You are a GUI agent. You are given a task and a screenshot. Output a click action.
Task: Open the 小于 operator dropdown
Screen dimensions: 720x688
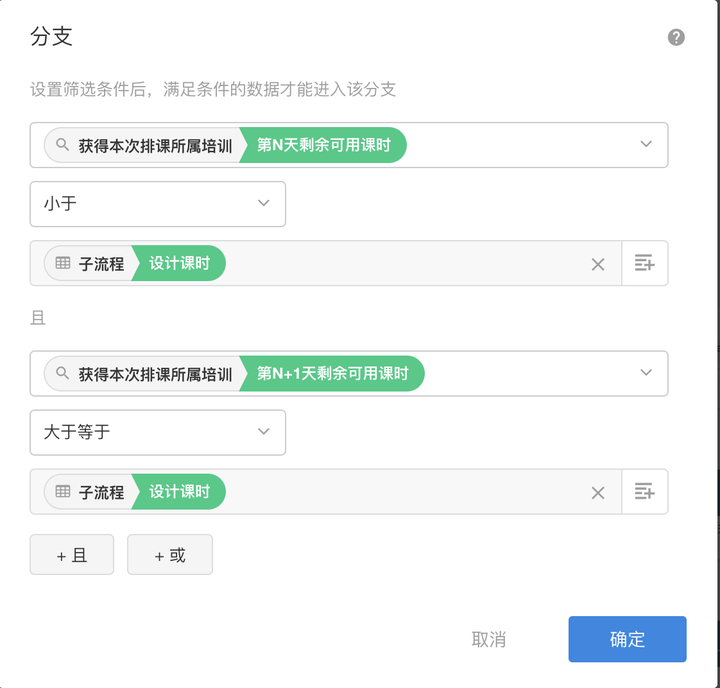tap(158, 204)
